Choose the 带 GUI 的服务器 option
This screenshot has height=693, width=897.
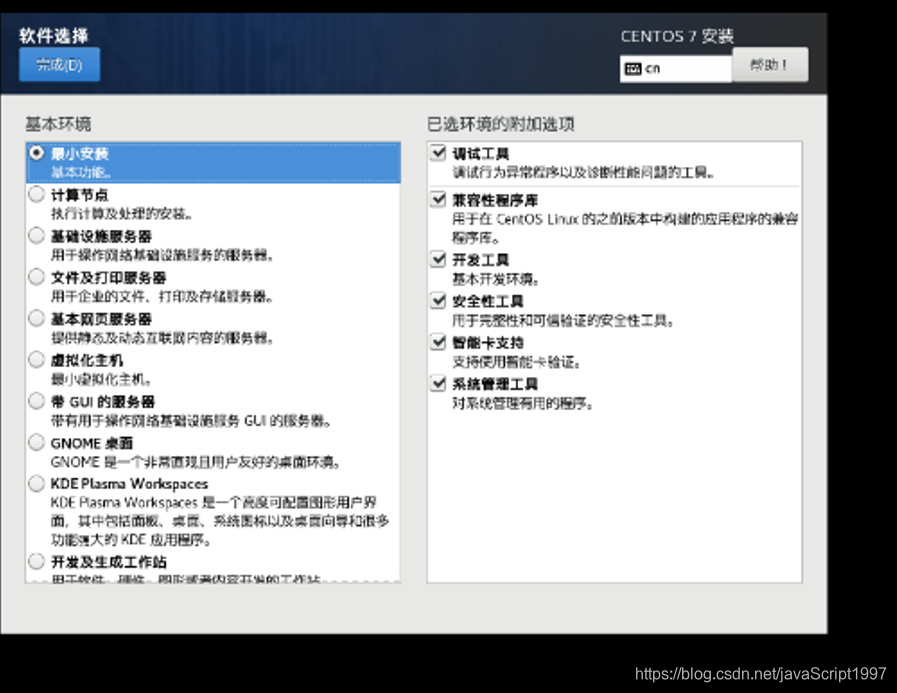click(37, 401)
